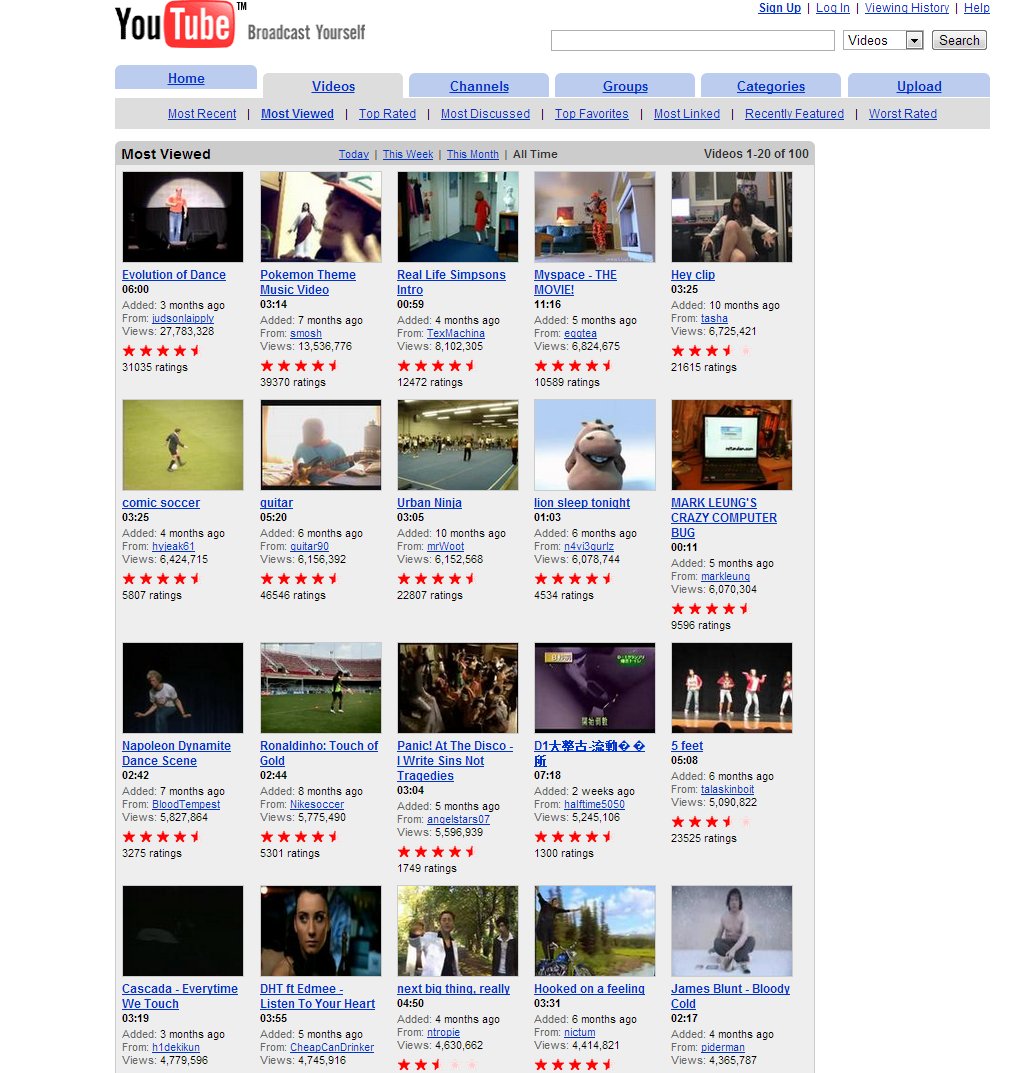Screen dimensions: 1035x1073
Task: Switch to the Home tab
Action: tap(186, 78)
